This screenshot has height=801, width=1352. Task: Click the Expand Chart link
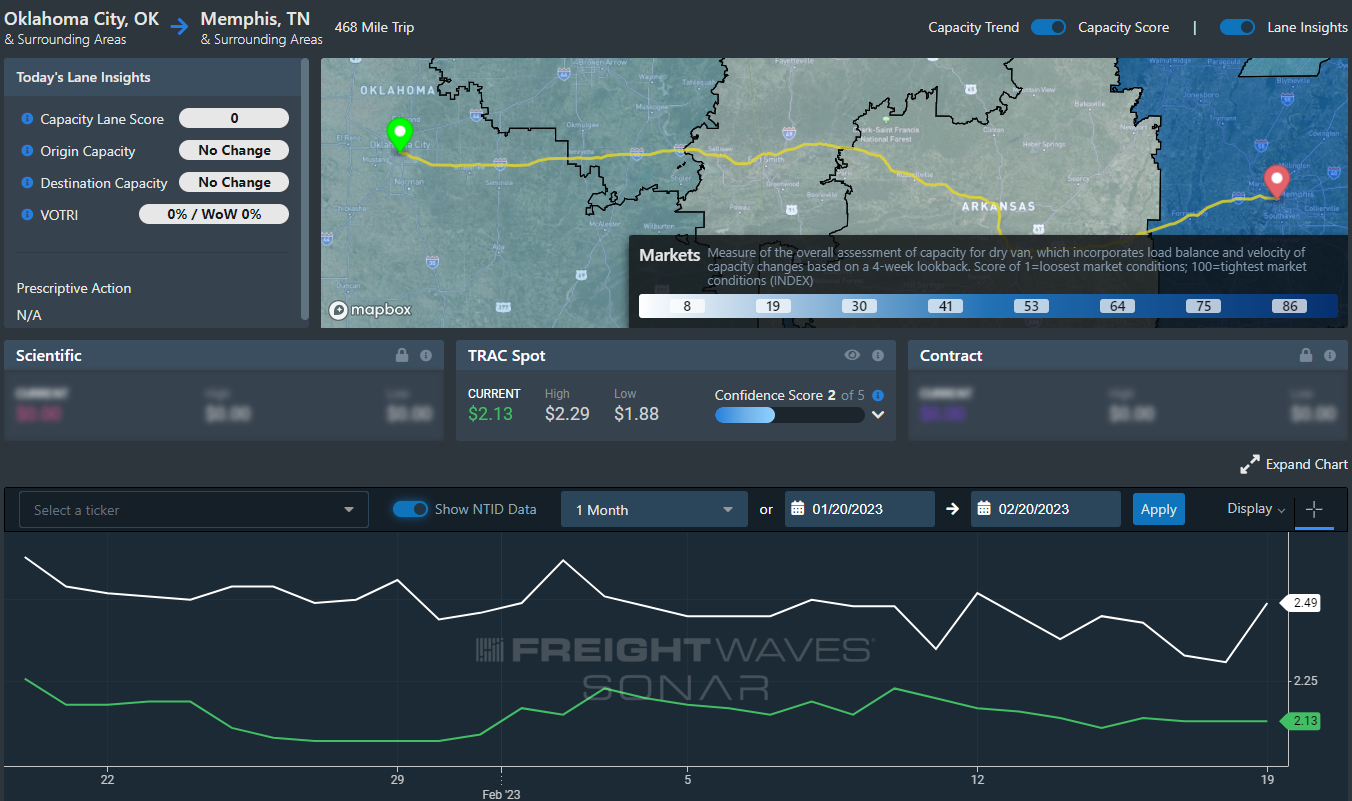coord(1307,464)
